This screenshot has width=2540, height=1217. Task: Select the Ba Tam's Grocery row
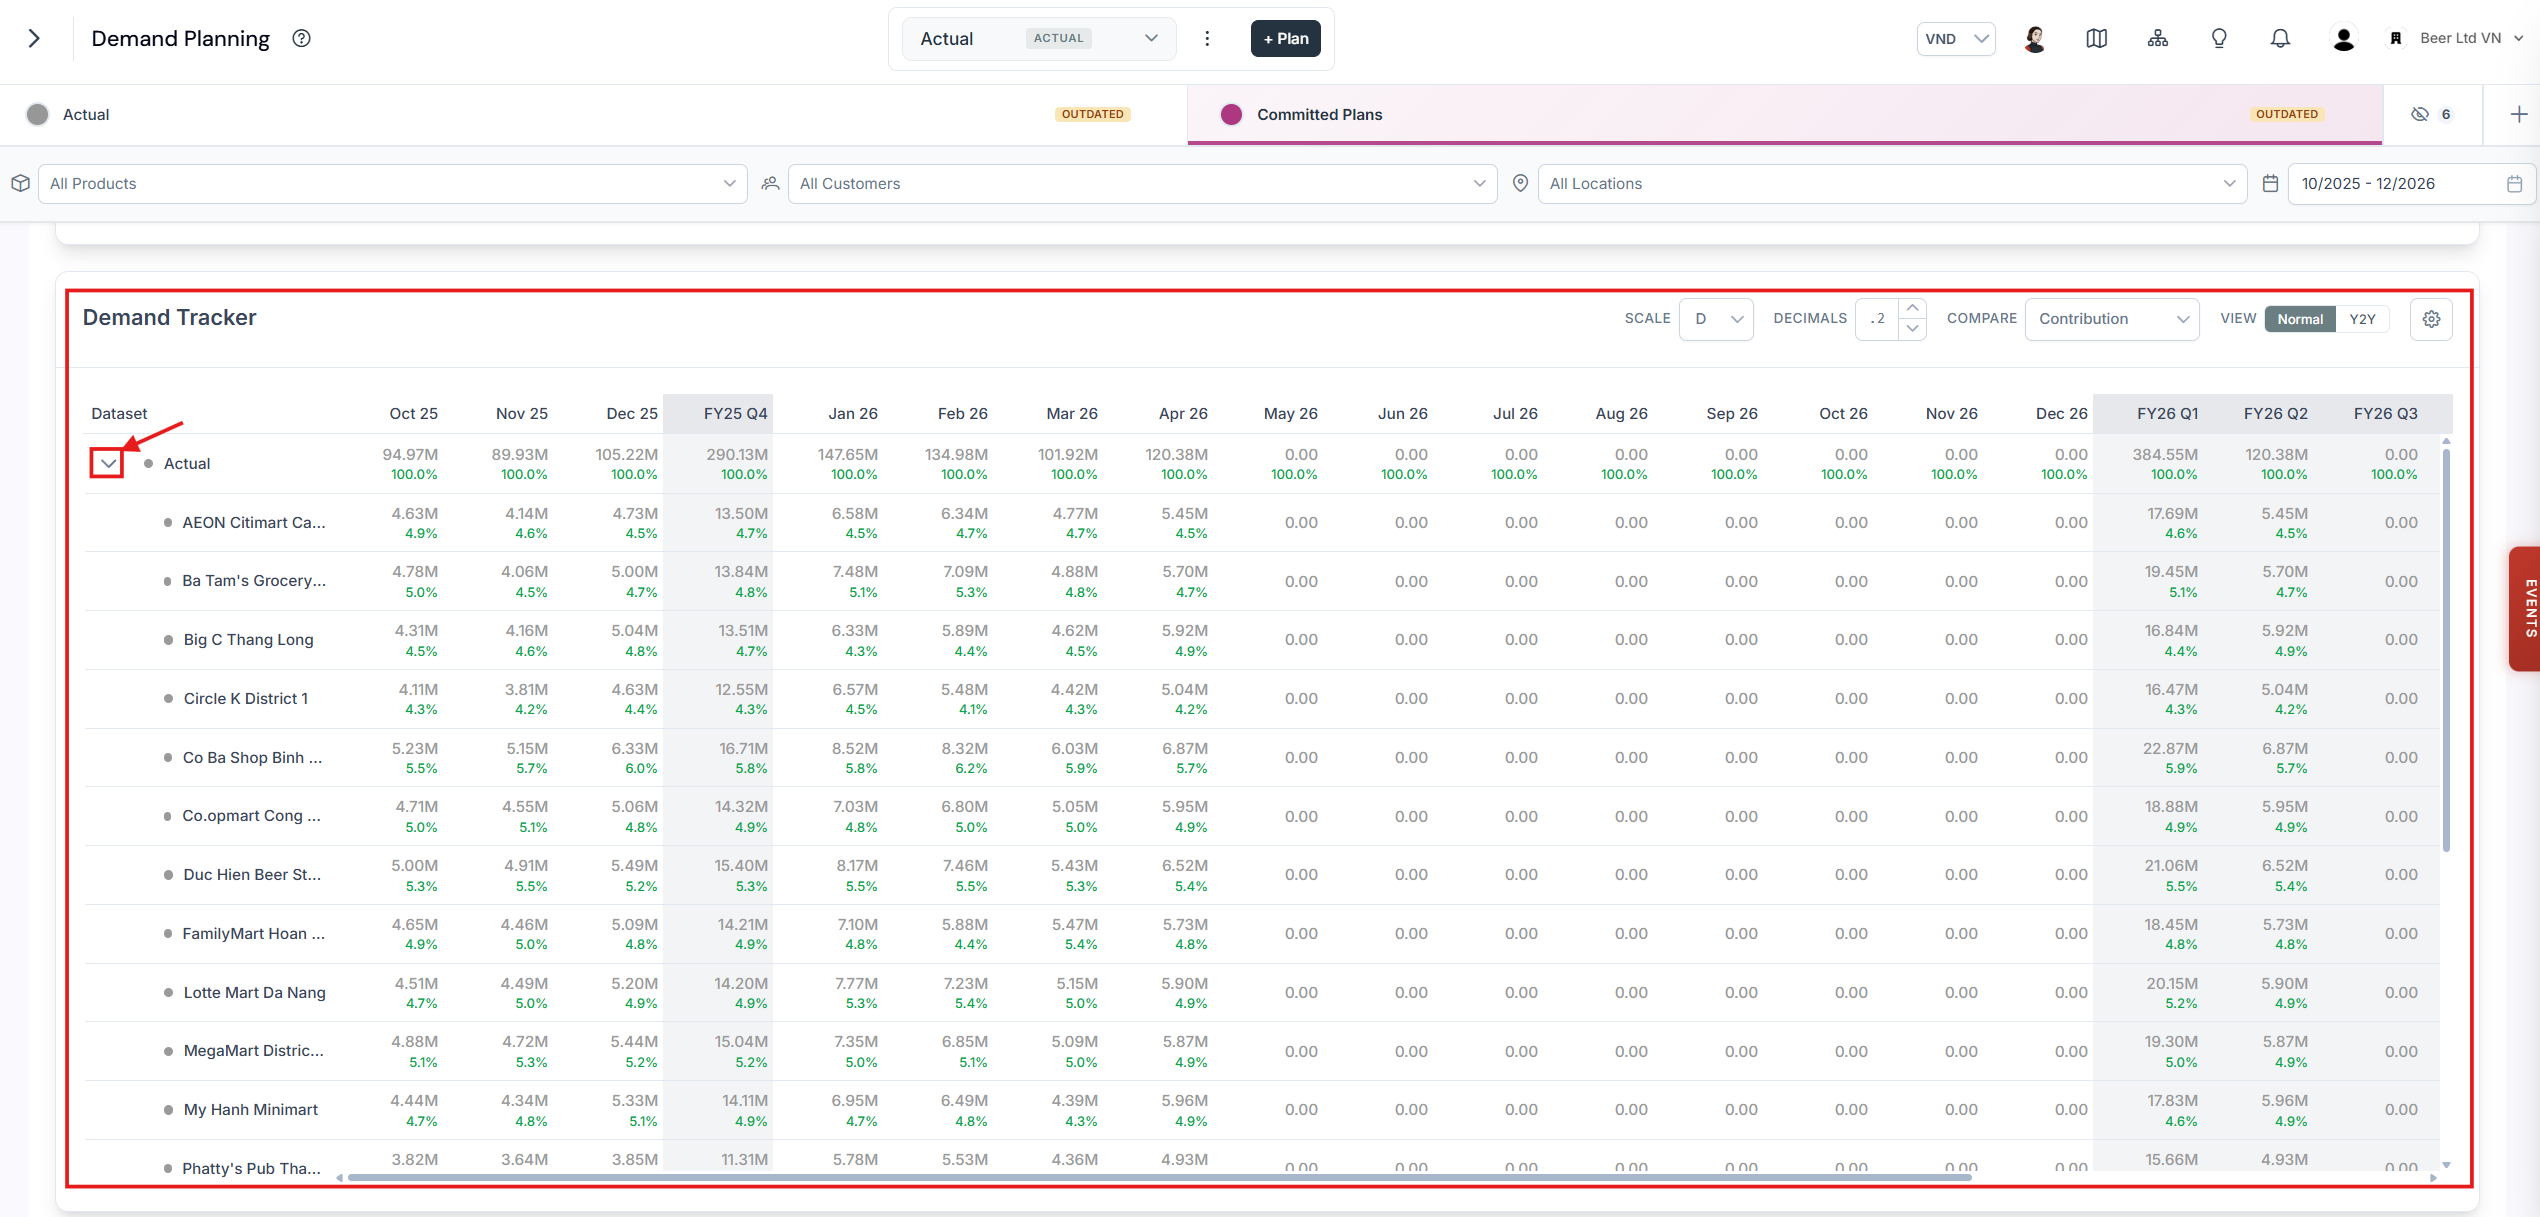[1262, 581]
